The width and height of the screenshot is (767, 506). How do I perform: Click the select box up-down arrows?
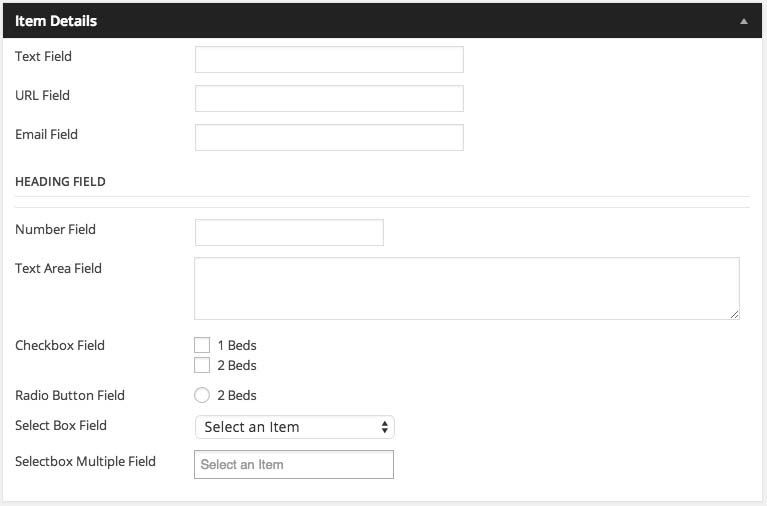click(x=385, y=427)
